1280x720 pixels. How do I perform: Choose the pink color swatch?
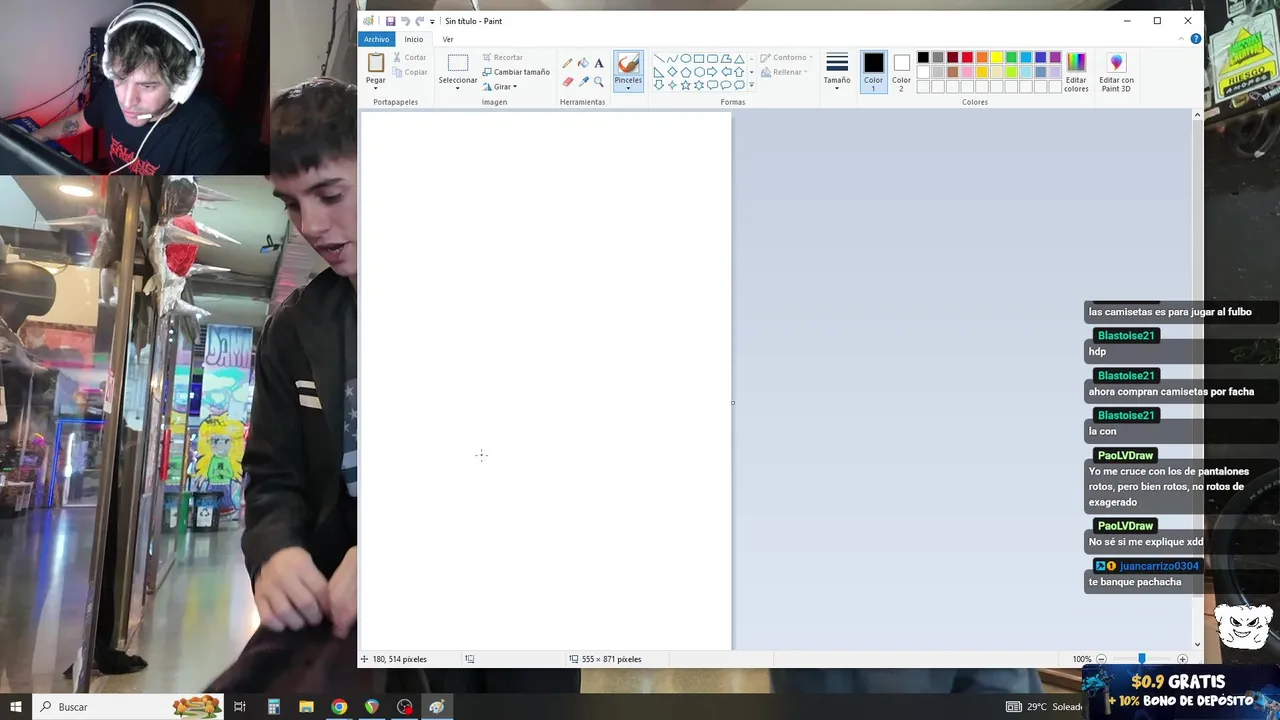coord(967,72)
